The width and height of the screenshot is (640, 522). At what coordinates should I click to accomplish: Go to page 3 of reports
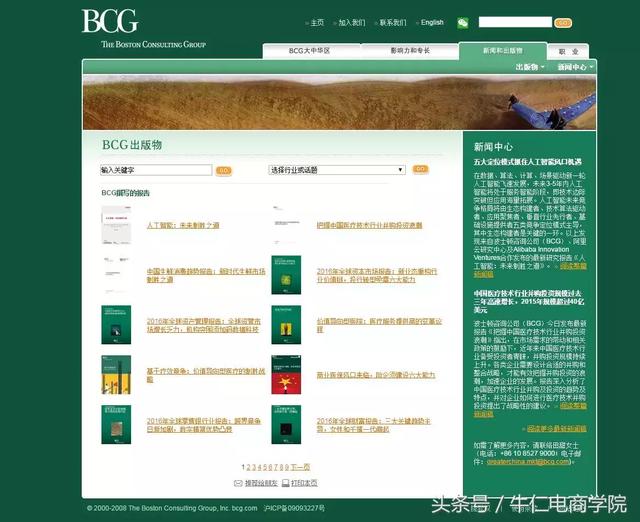(253, 467)
